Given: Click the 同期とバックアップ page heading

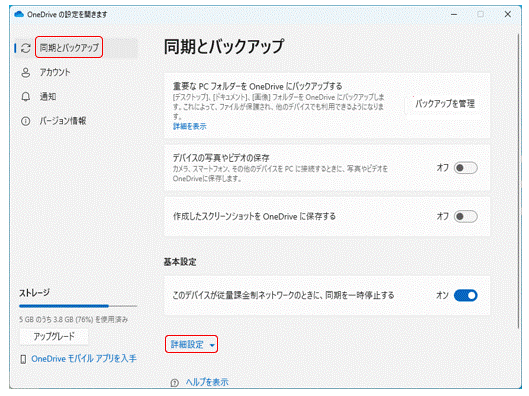Looking at the screenshot, I should click(224, 47).
